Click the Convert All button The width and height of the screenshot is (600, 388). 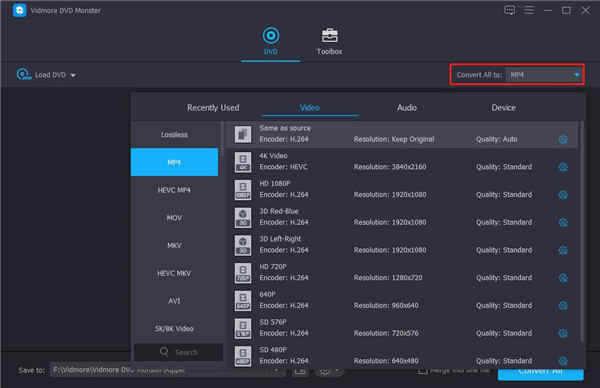[540, 374]
